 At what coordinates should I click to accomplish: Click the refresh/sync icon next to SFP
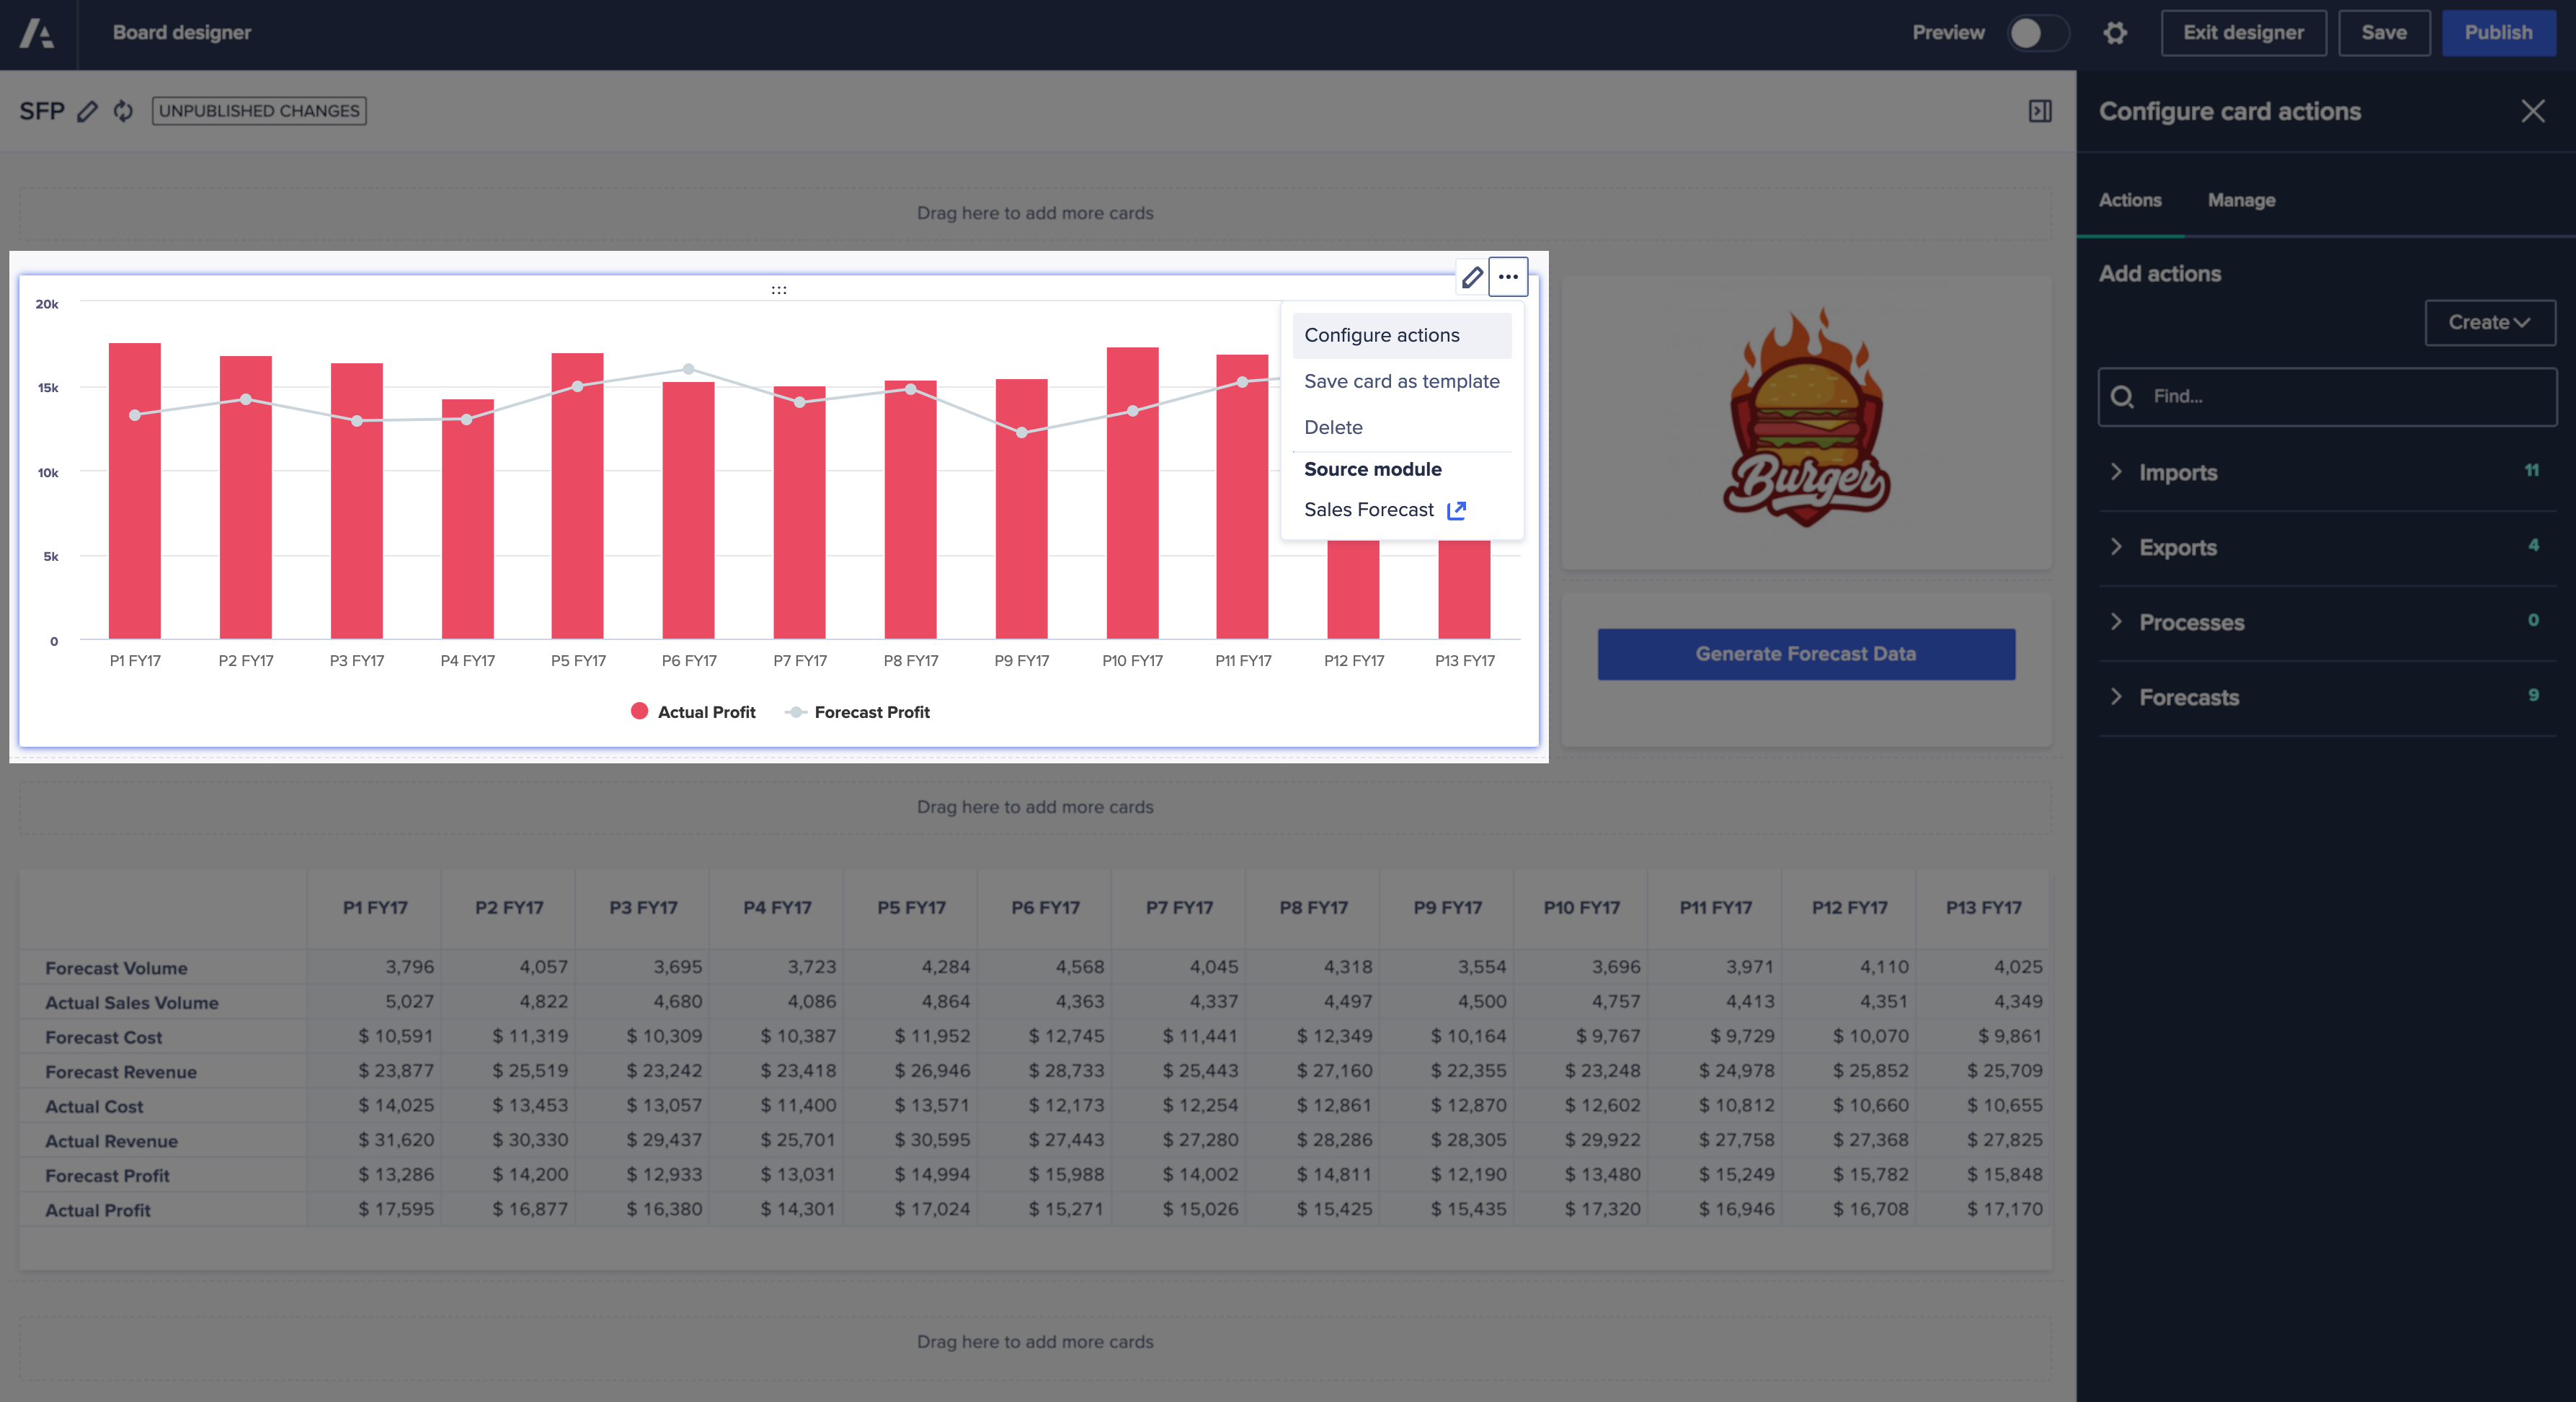pos(121,110)
